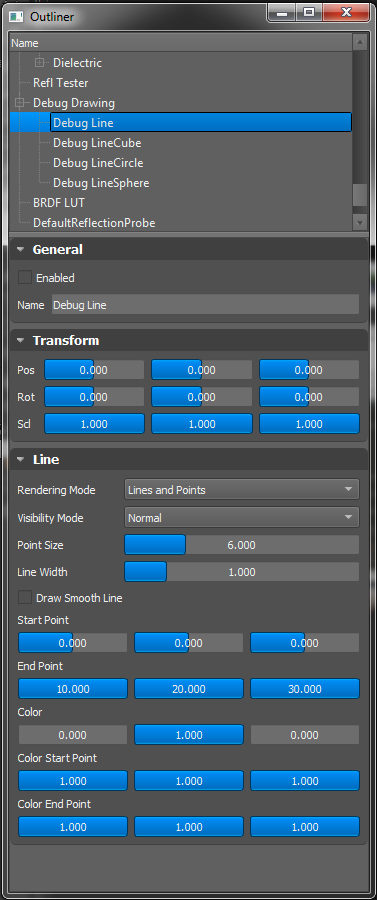
Task: Click the Pos Z value slider
Action: (309, 370)
